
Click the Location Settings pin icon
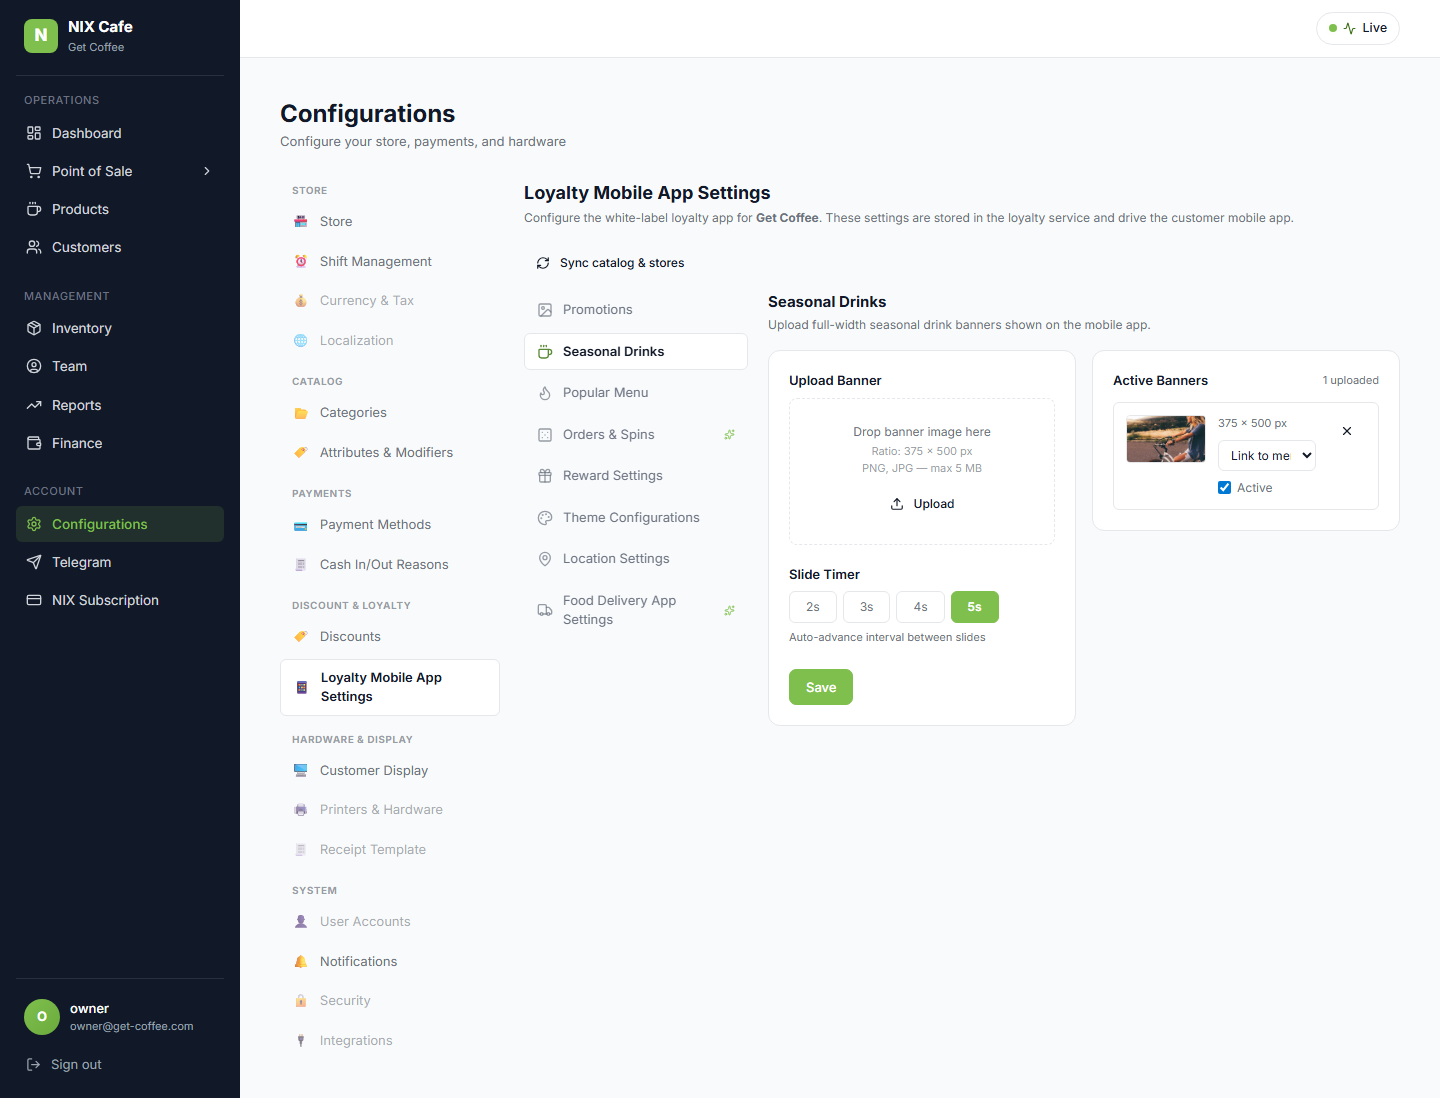click(x=545, y=559)
